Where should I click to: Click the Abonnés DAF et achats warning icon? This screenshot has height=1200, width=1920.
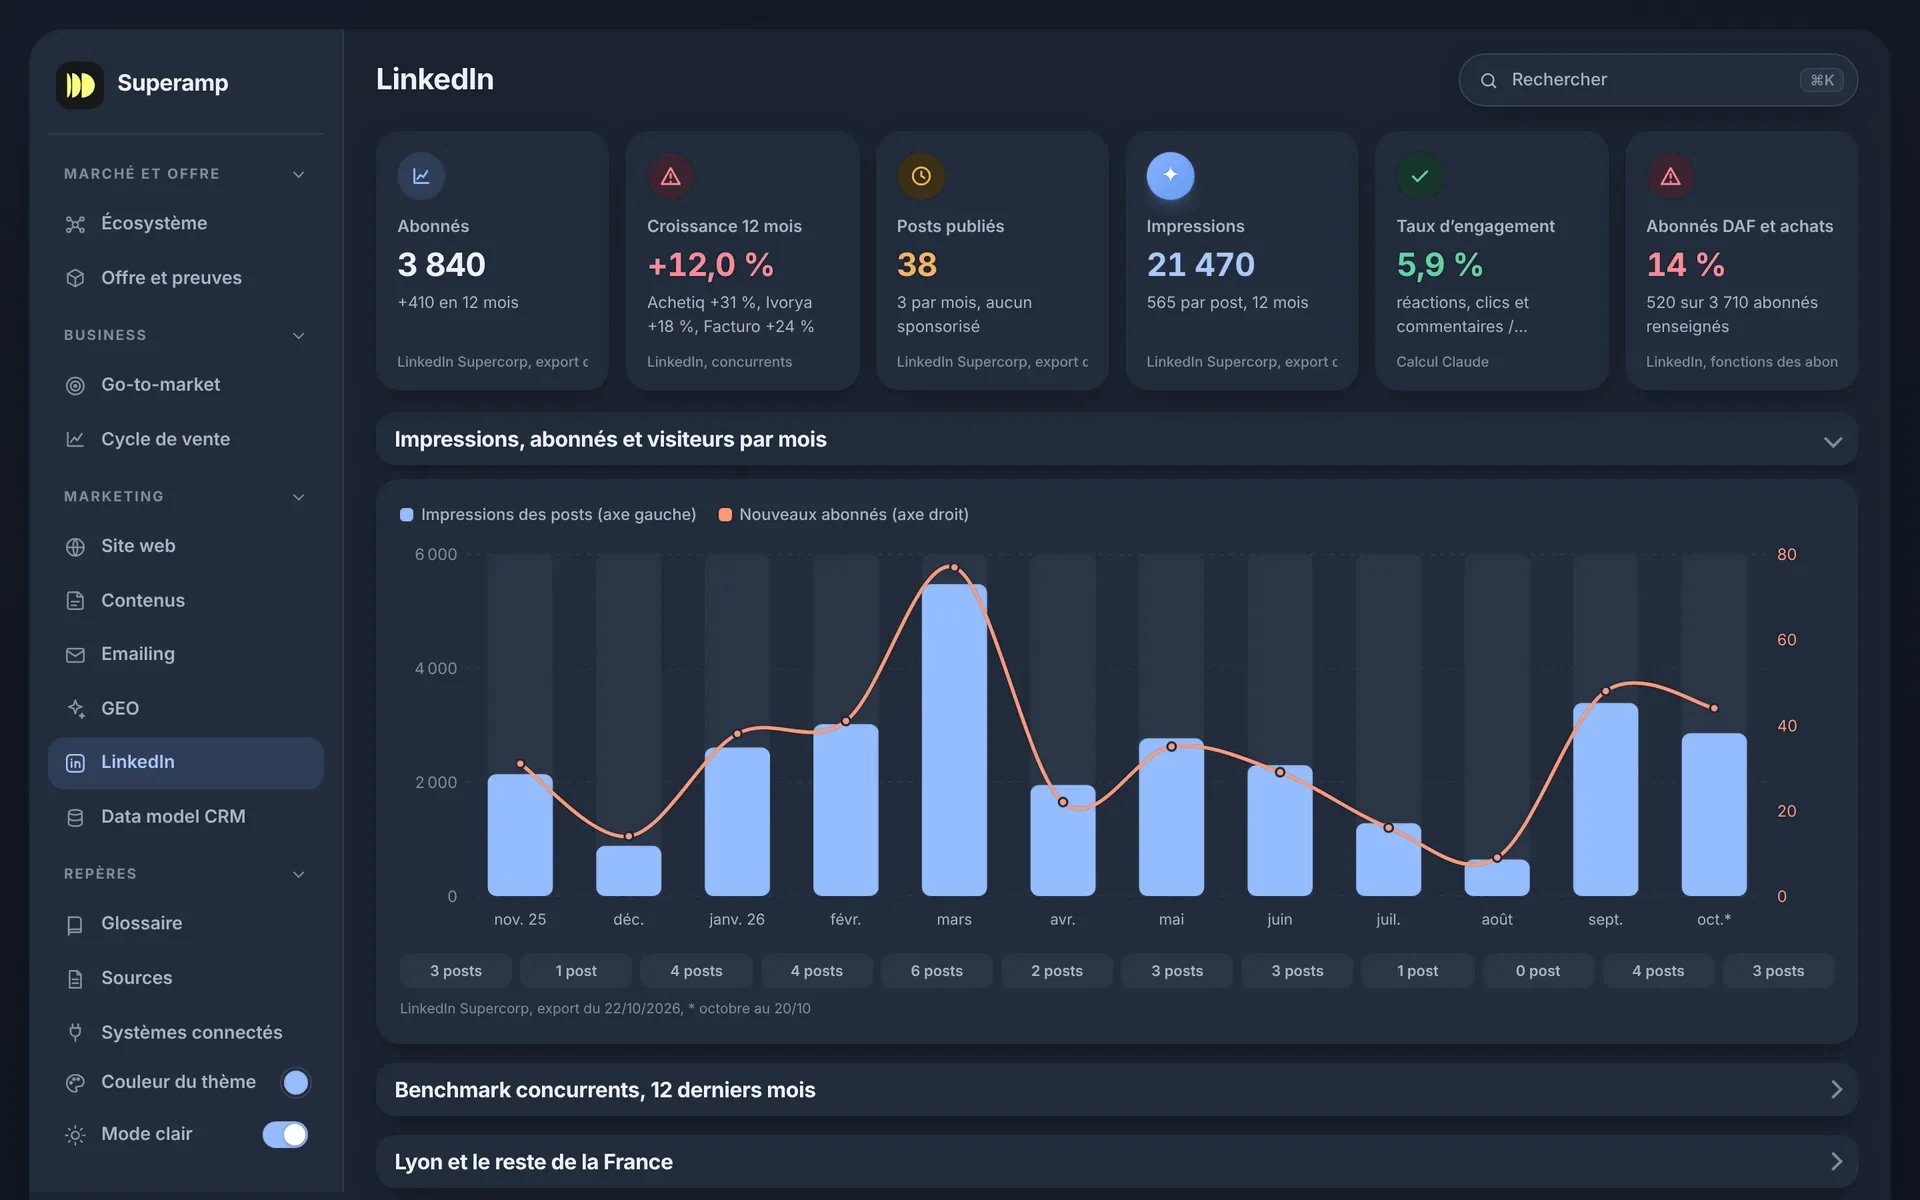(x=1670, y=176)
